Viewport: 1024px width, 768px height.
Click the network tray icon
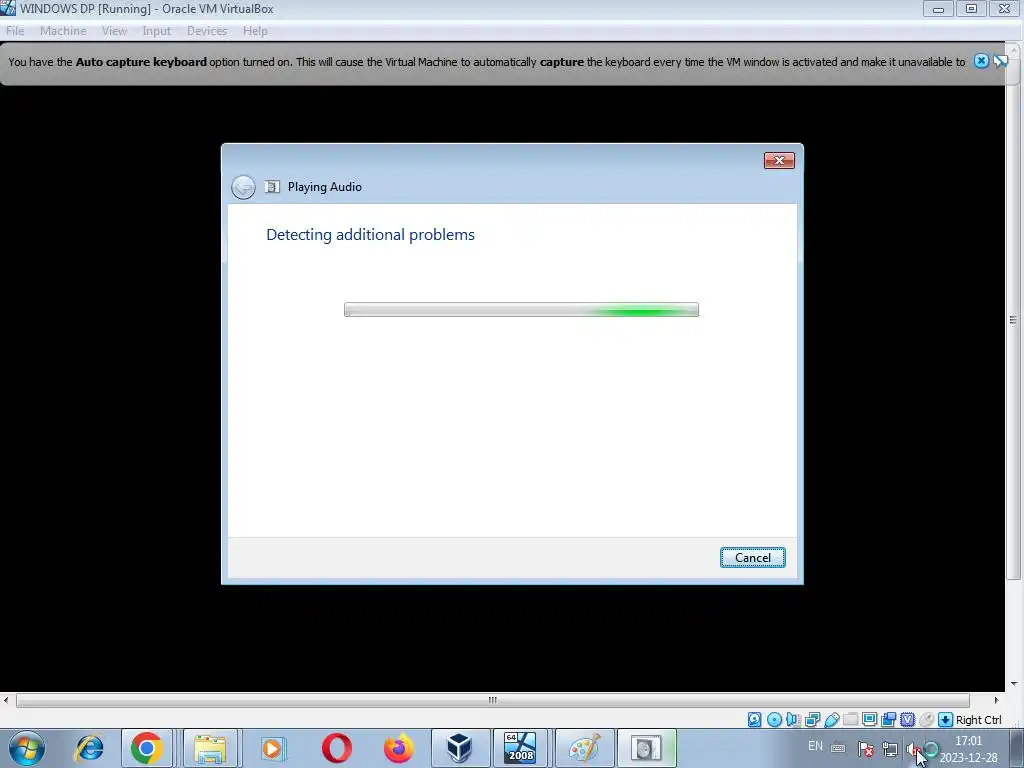(x=889, y=749)
